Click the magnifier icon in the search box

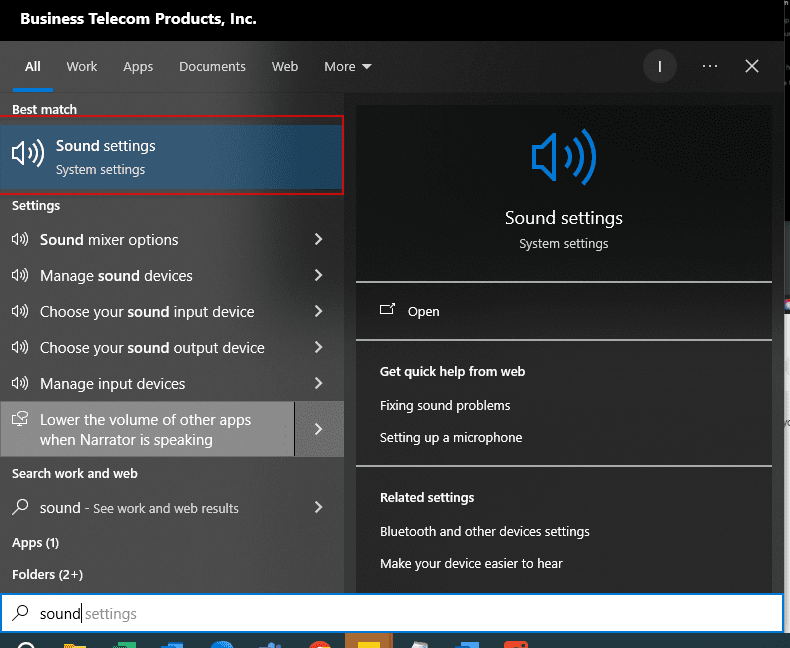pyautogui.click(x=20, y=613)
